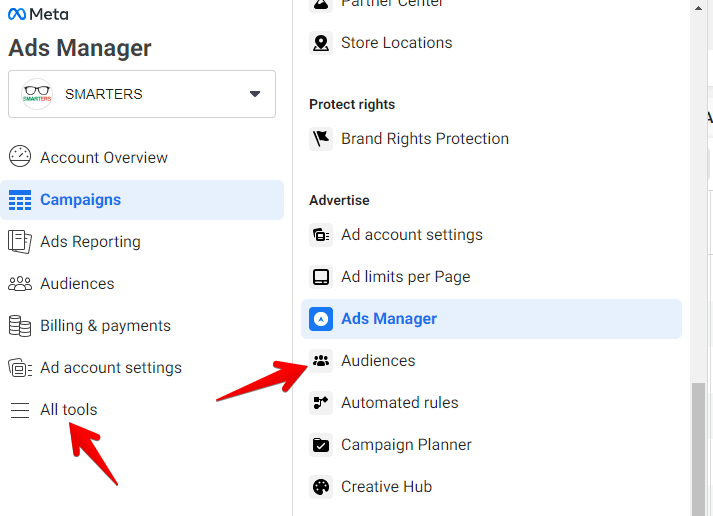Viewport: 713px width, 516px height.
Task: Click the Ad limits per Page icon
Action: 321,277
